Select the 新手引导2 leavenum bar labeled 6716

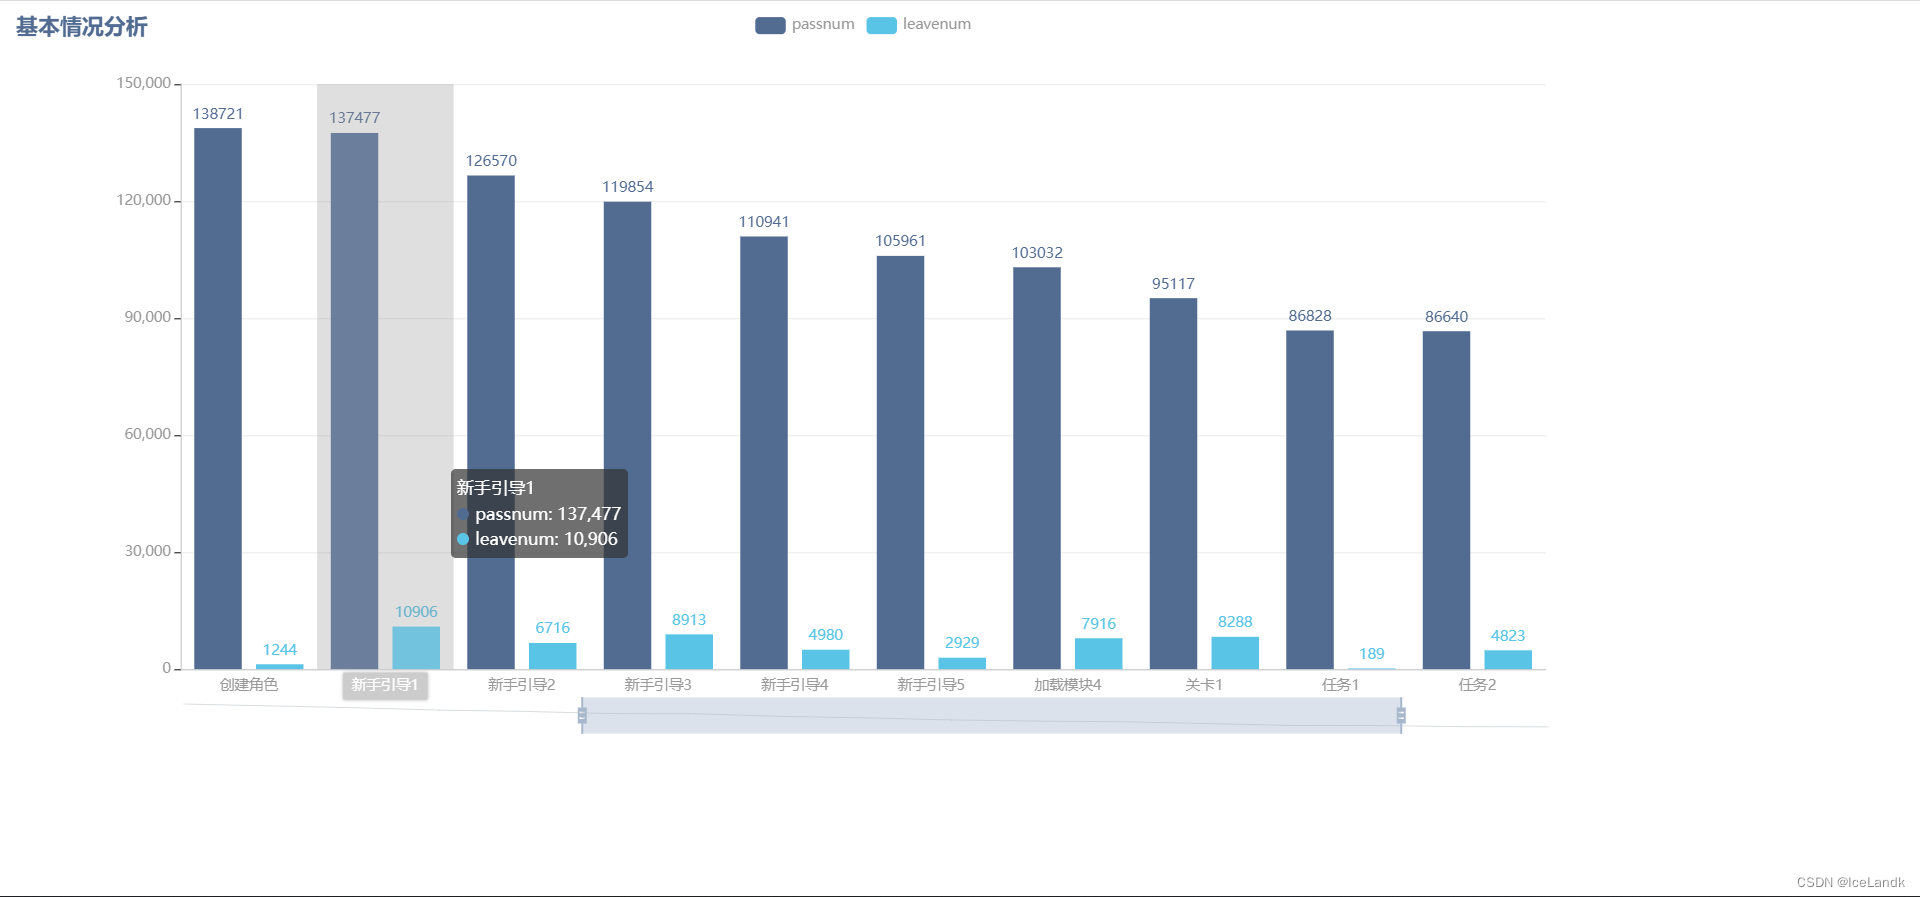tap(553, 656)
